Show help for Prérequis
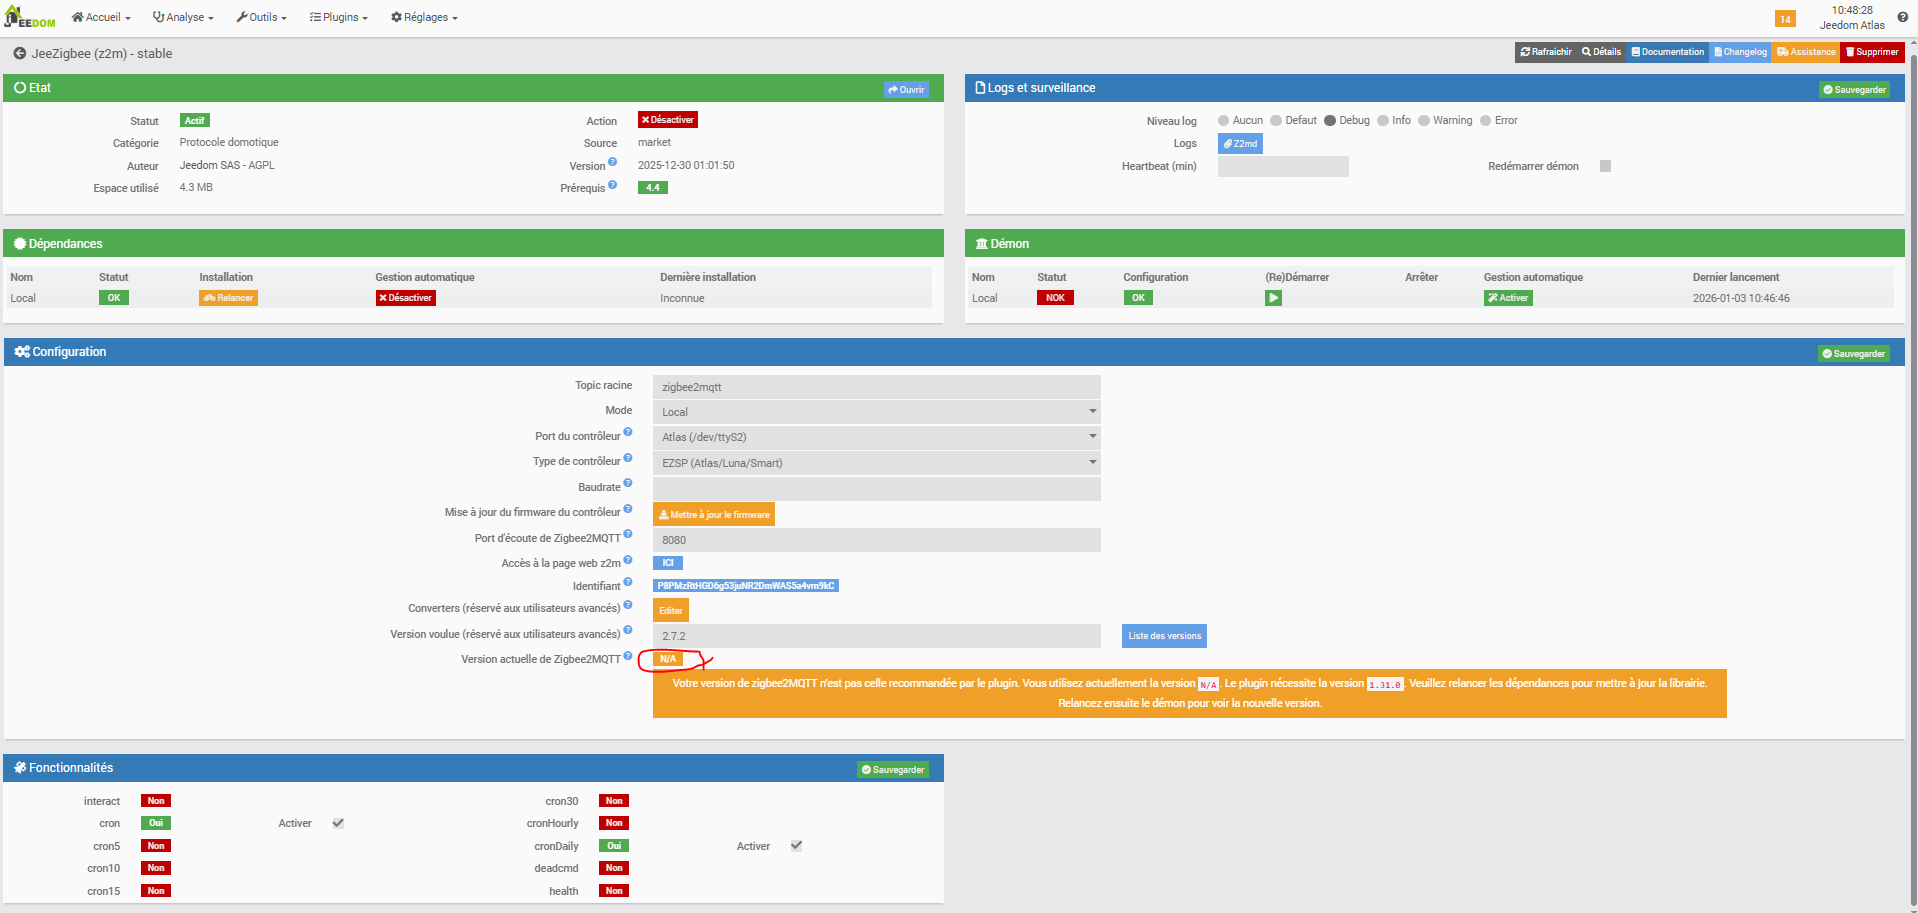 [x=613, y=184]
